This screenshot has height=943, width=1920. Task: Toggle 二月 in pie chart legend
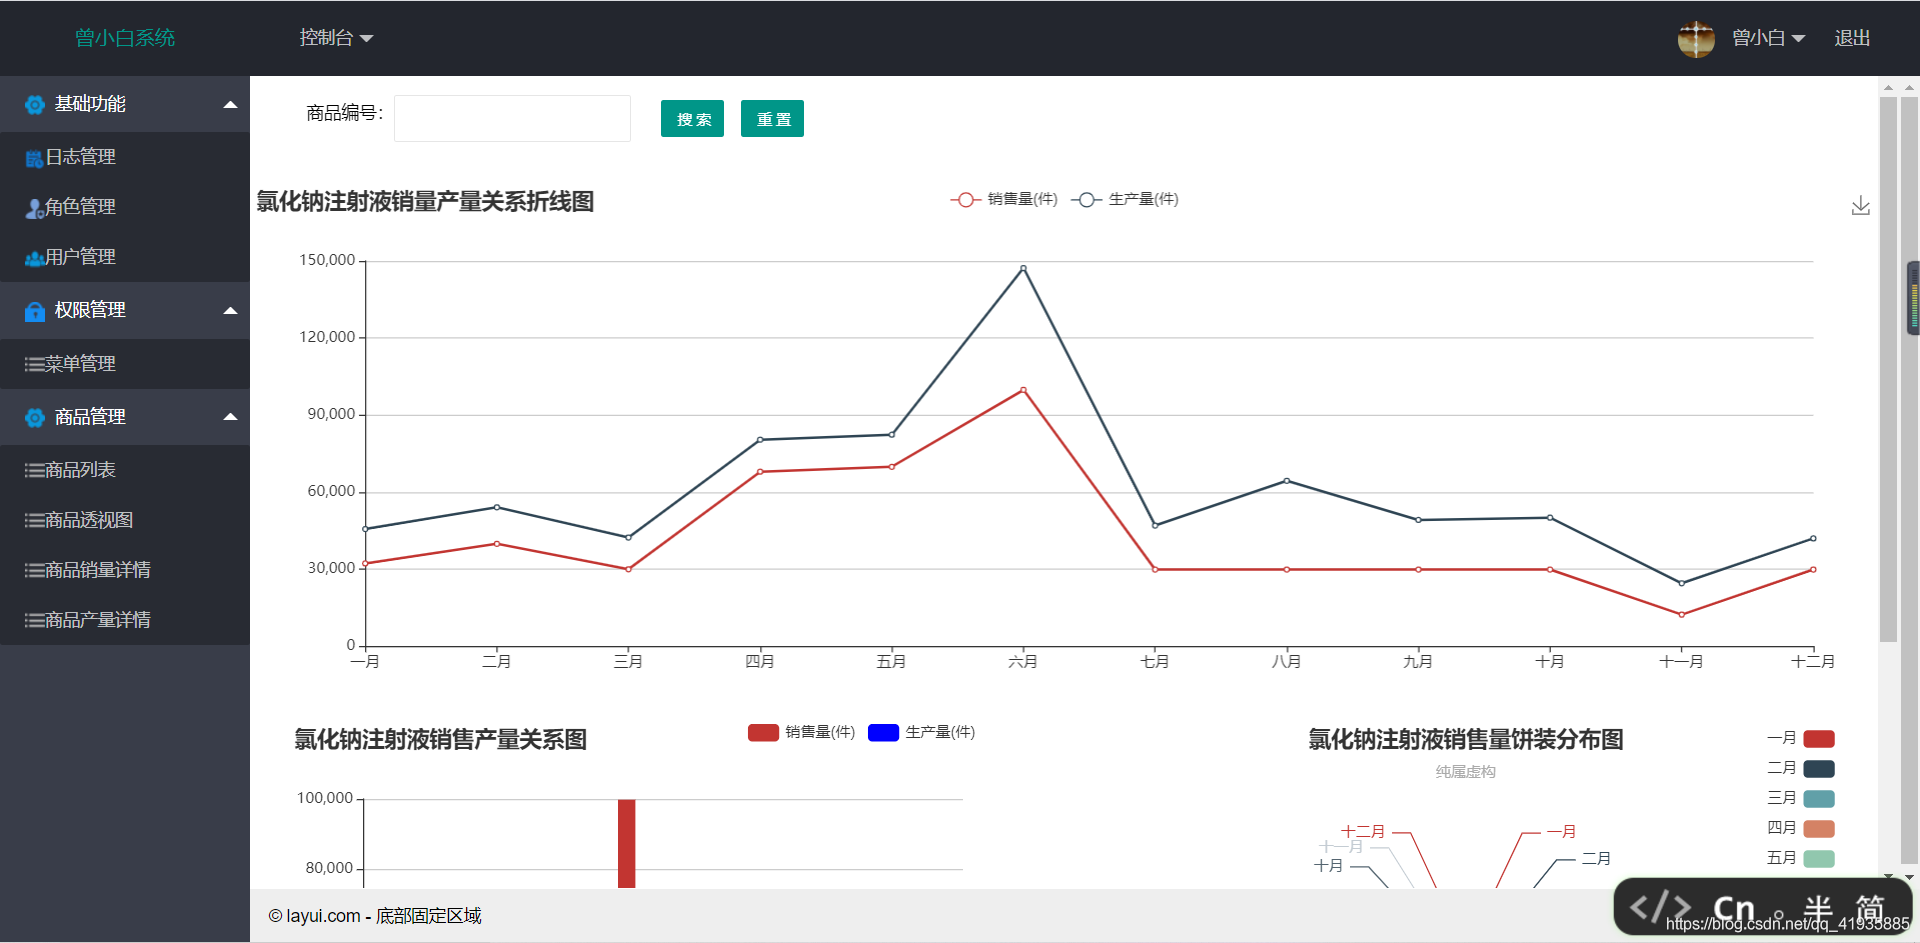[x=1800, y=769]
